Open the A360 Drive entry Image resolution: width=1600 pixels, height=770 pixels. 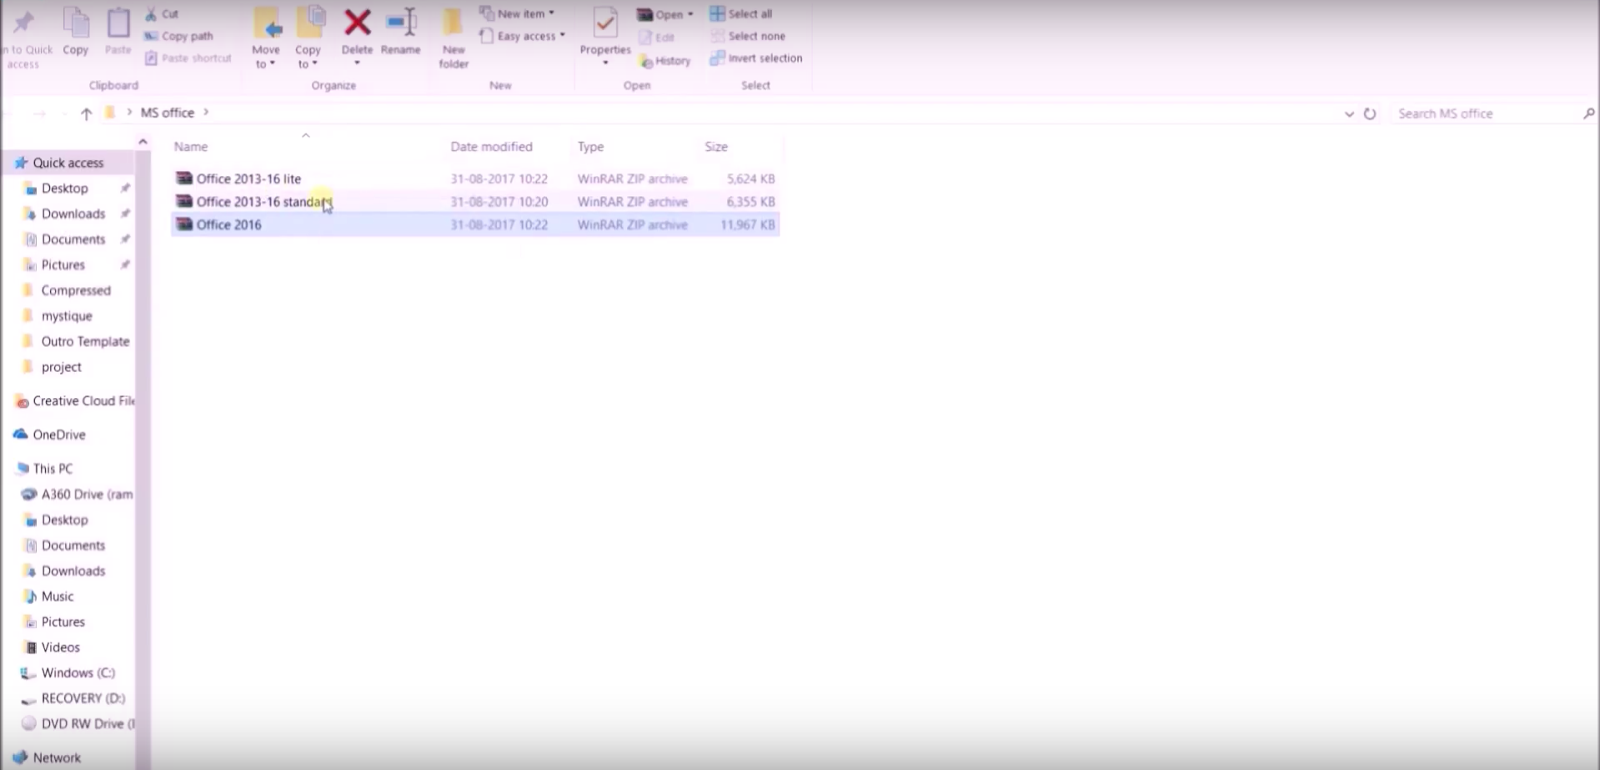pos(87,494)
